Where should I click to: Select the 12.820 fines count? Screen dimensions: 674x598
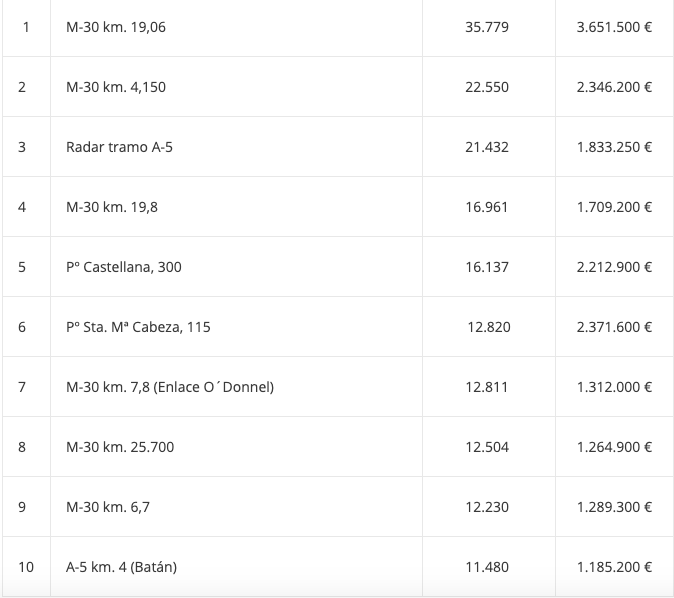[489, 327]
